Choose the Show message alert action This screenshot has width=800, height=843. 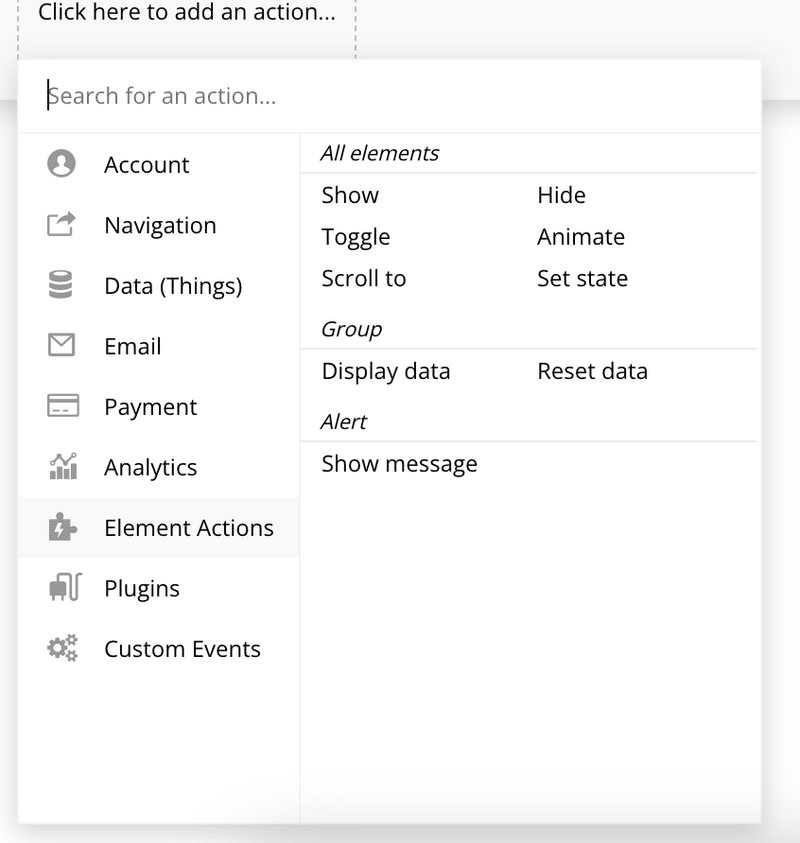[399, 464]
